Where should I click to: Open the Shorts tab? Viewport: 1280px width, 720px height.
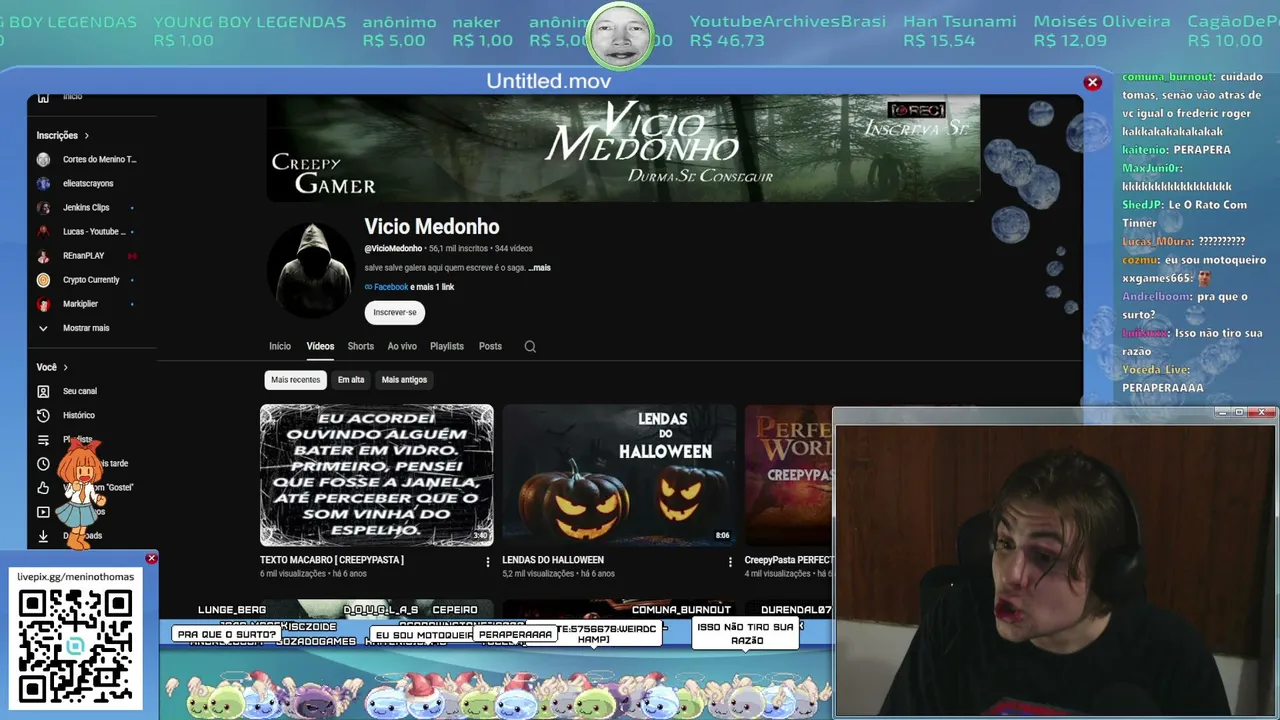[x=361, y=347]
